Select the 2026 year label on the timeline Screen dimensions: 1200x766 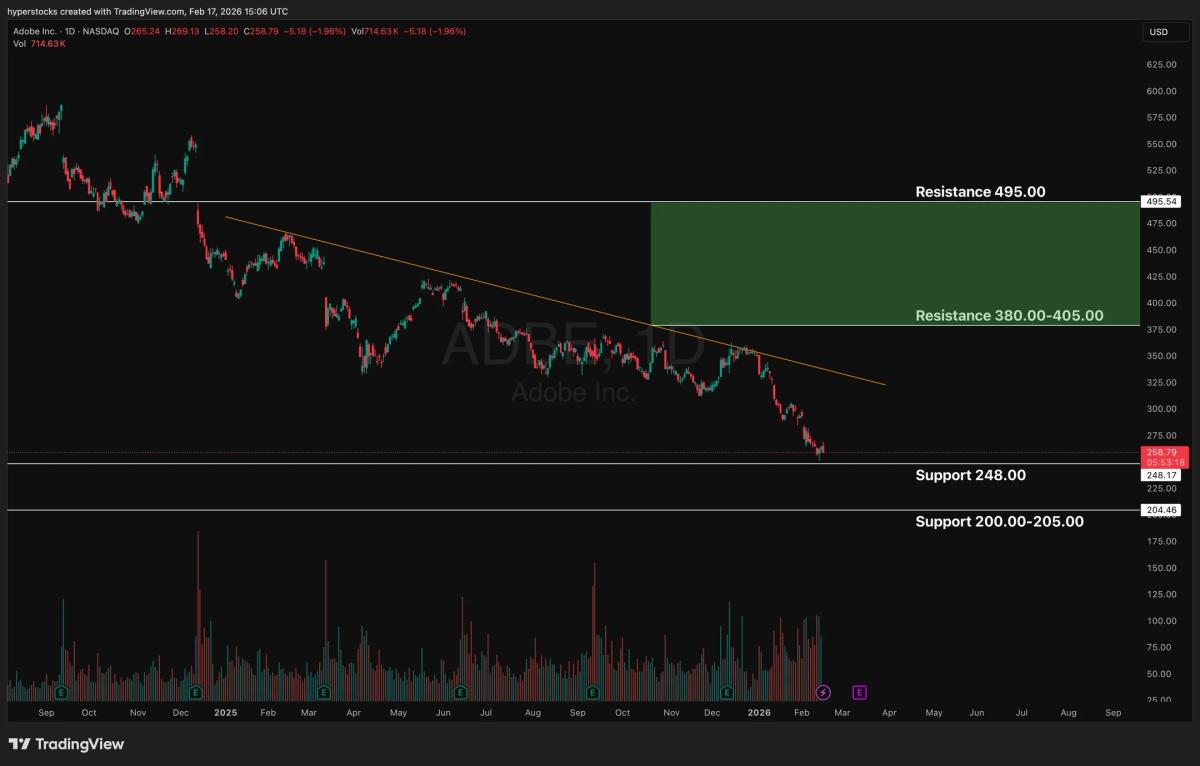tap(758, 713)
